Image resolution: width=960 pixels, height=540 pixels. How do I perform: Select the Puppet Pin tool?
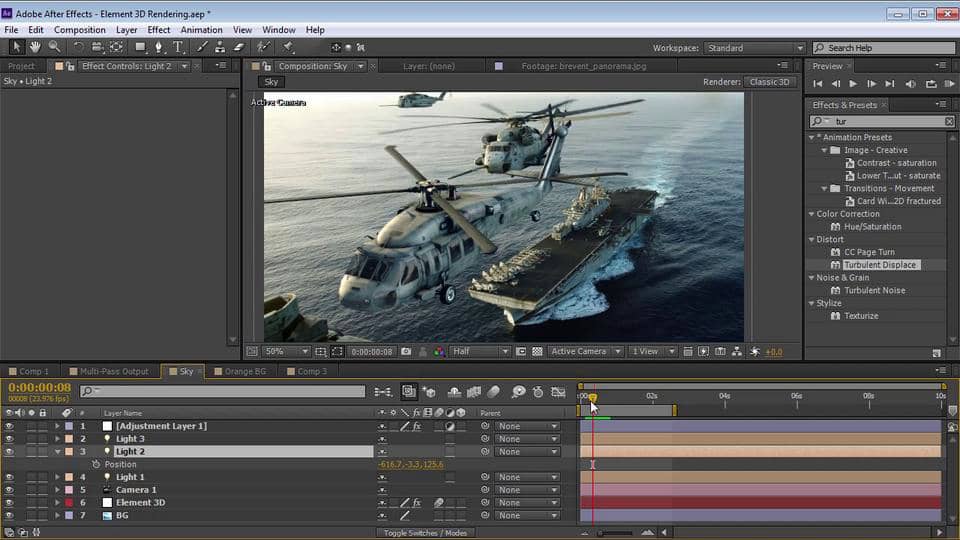[x=288, y=47]
